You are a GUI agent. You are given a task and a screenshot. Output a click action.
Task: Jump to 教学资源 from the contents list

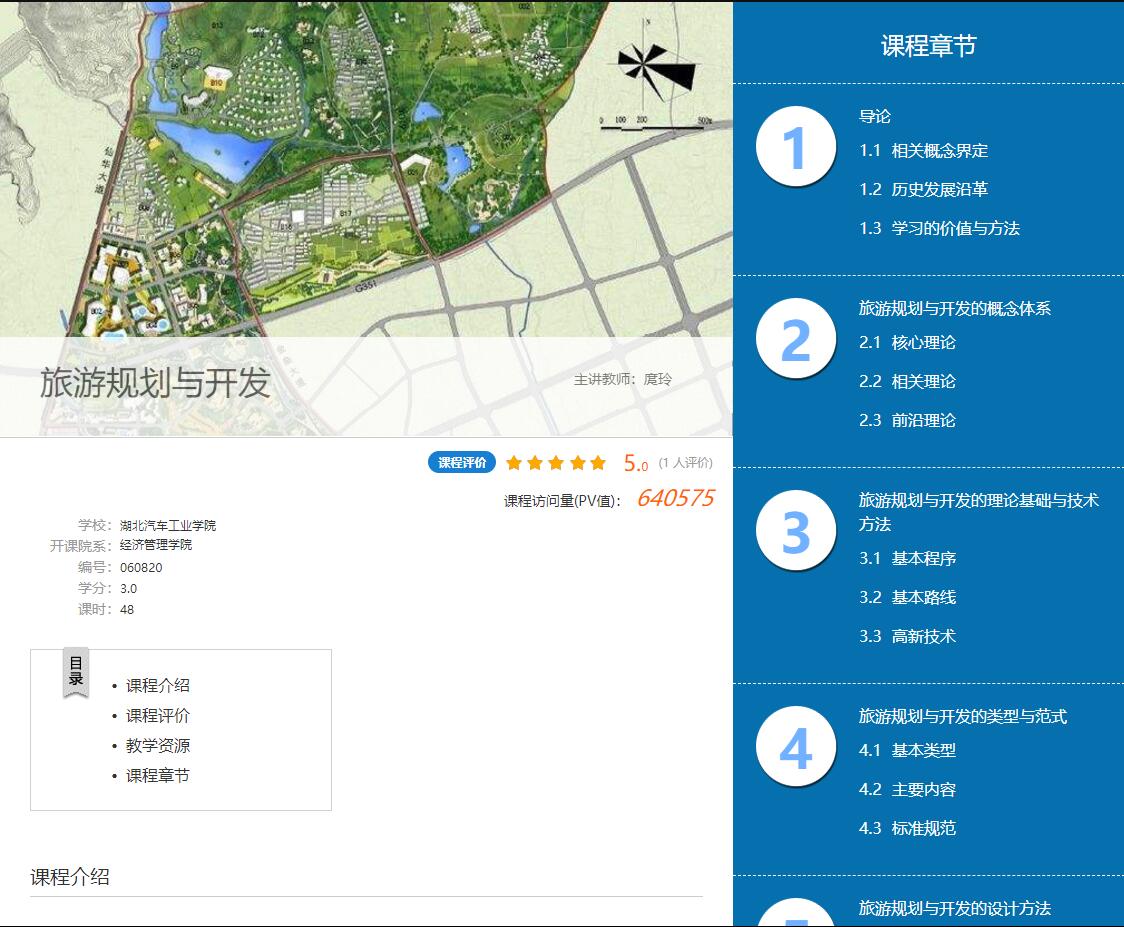157,745
